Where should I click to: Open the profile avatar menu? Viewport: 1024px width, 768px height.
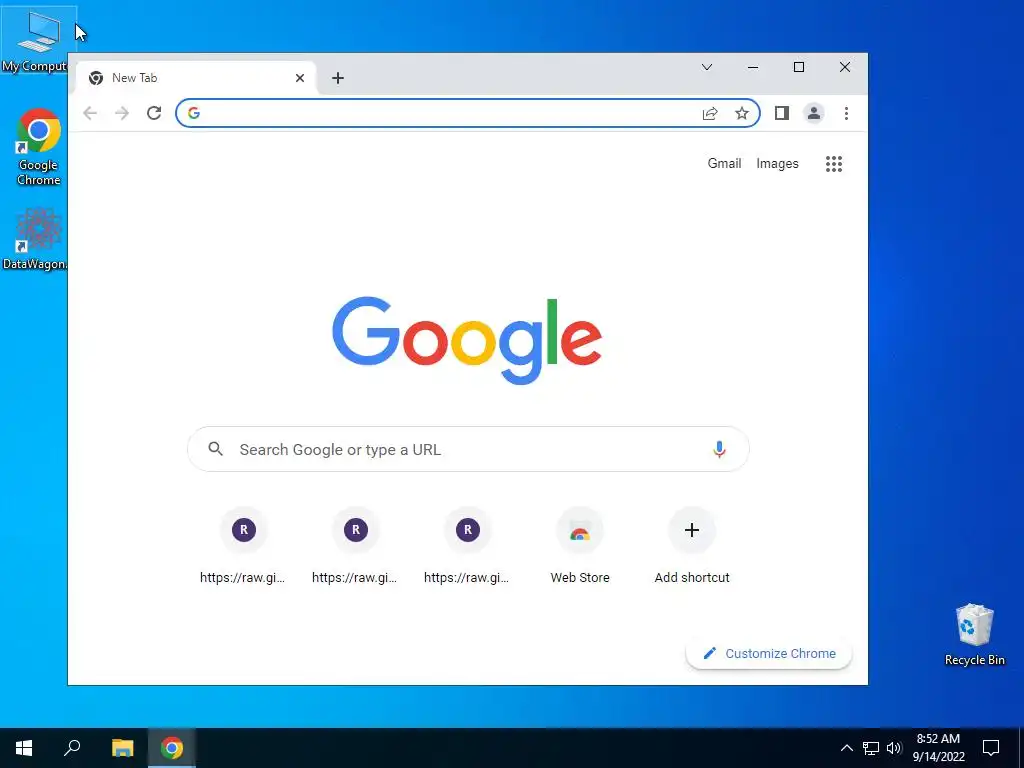click(814, 113)
